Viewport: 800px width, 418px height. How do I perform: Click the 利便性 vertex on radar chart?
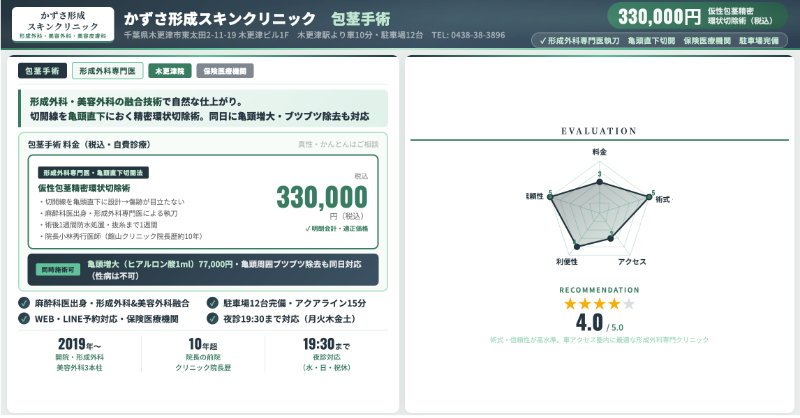[577, 246]
